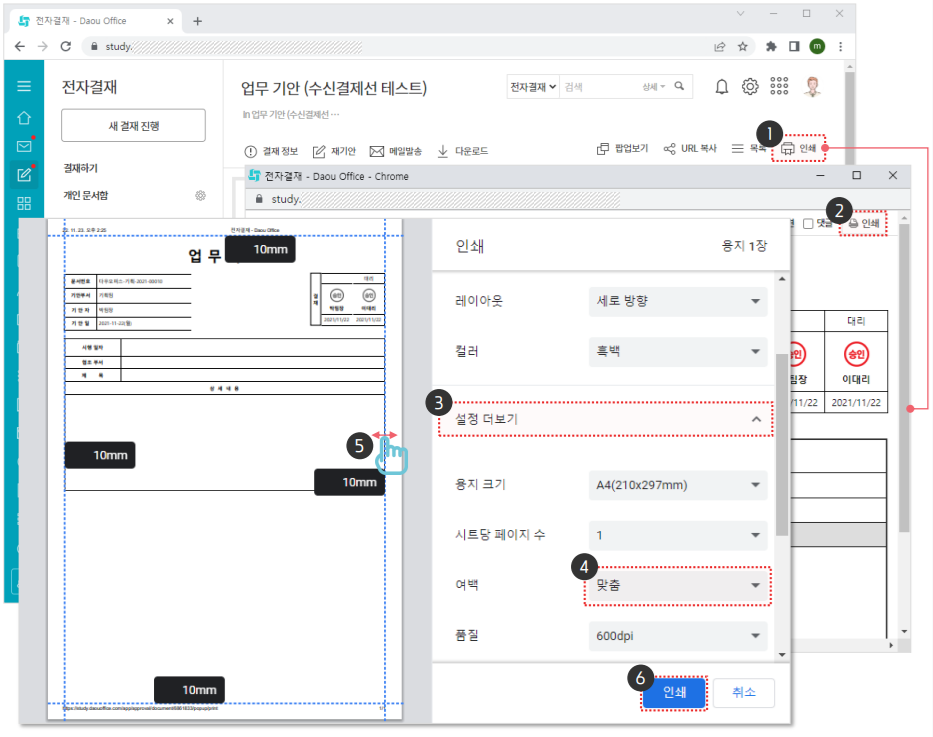Bookmark the page with Chrome's star icon
The width and height of the screenshot is (933, 737).
point(743,46)
